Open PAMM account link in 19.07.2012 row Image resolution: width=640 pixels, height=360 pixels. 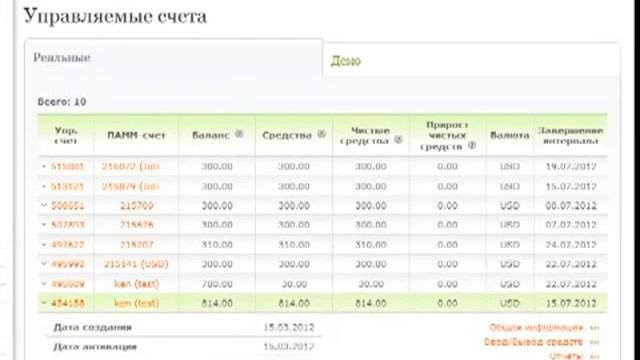[x=131, y=167]
